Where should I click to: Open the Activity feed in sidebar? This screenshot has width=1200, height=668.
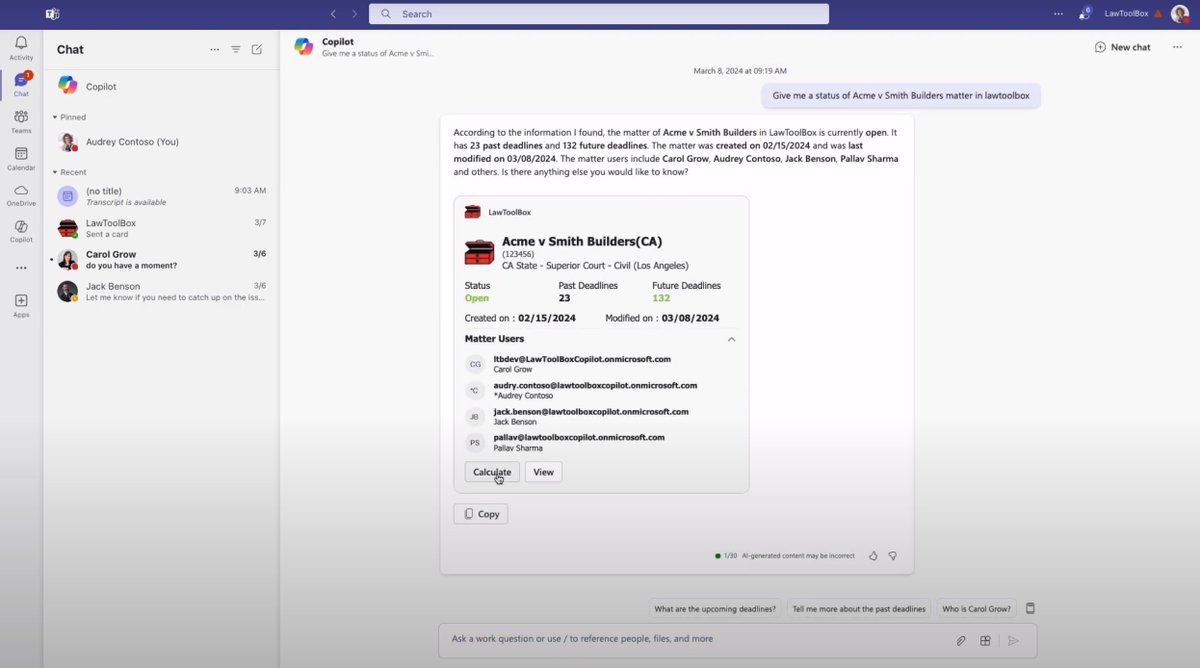tap(21, 48)
